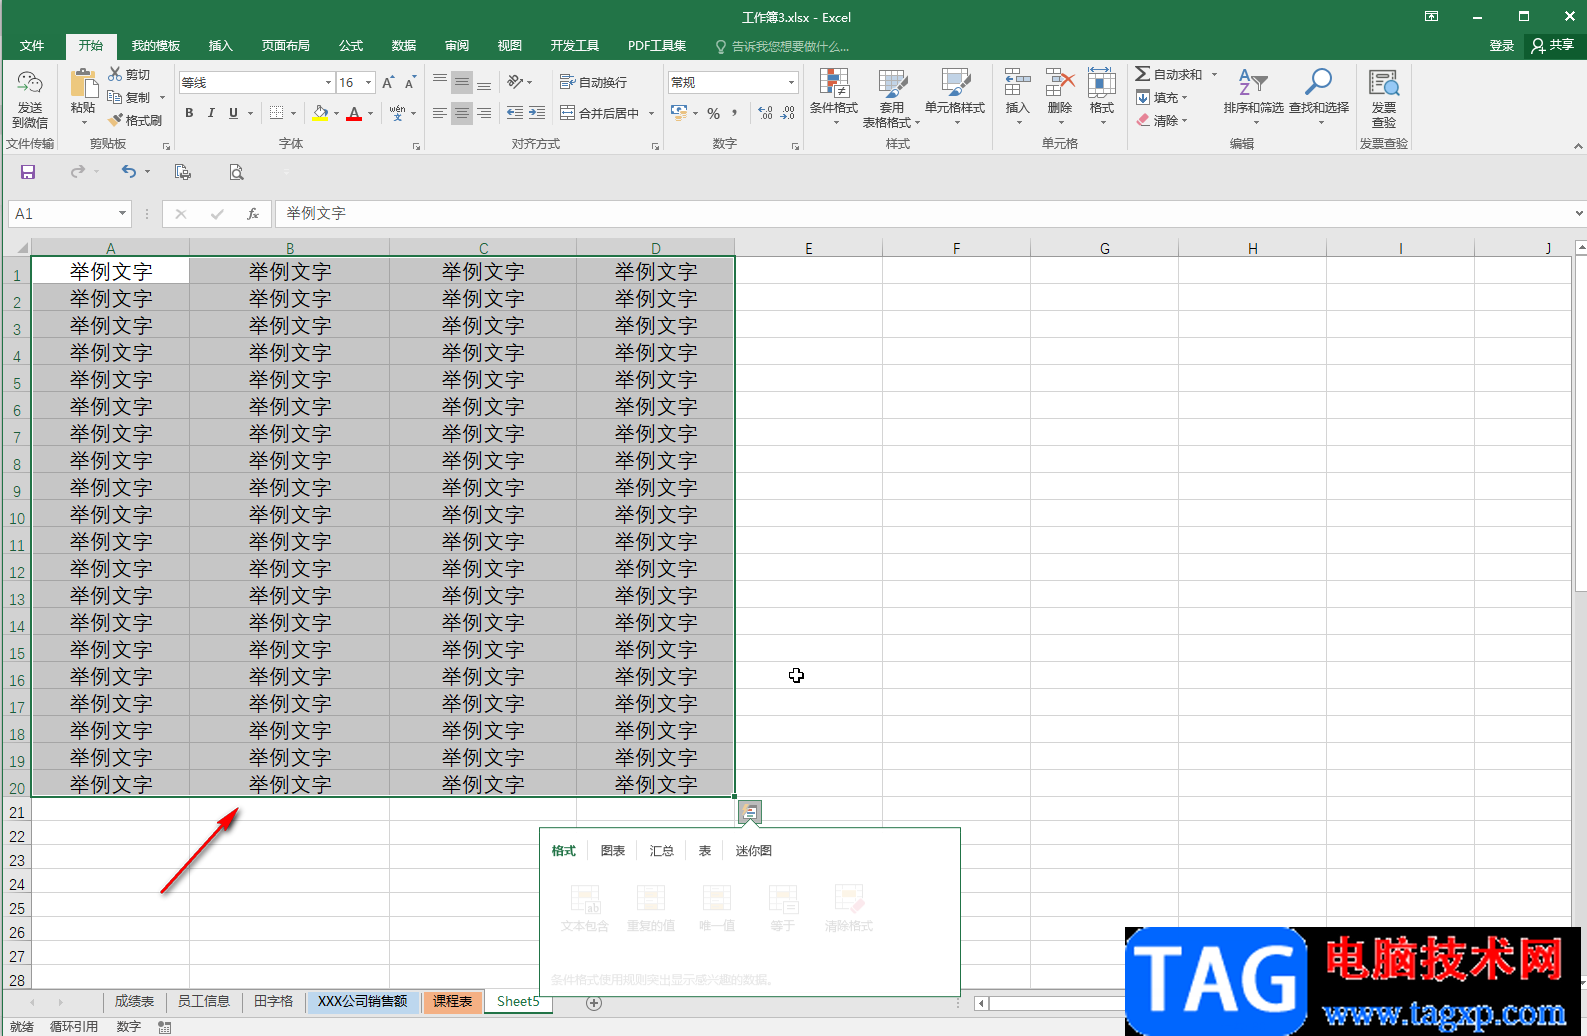1587x1036 pixels.
Task: Open Conditional Formatting
Action: 833,97
